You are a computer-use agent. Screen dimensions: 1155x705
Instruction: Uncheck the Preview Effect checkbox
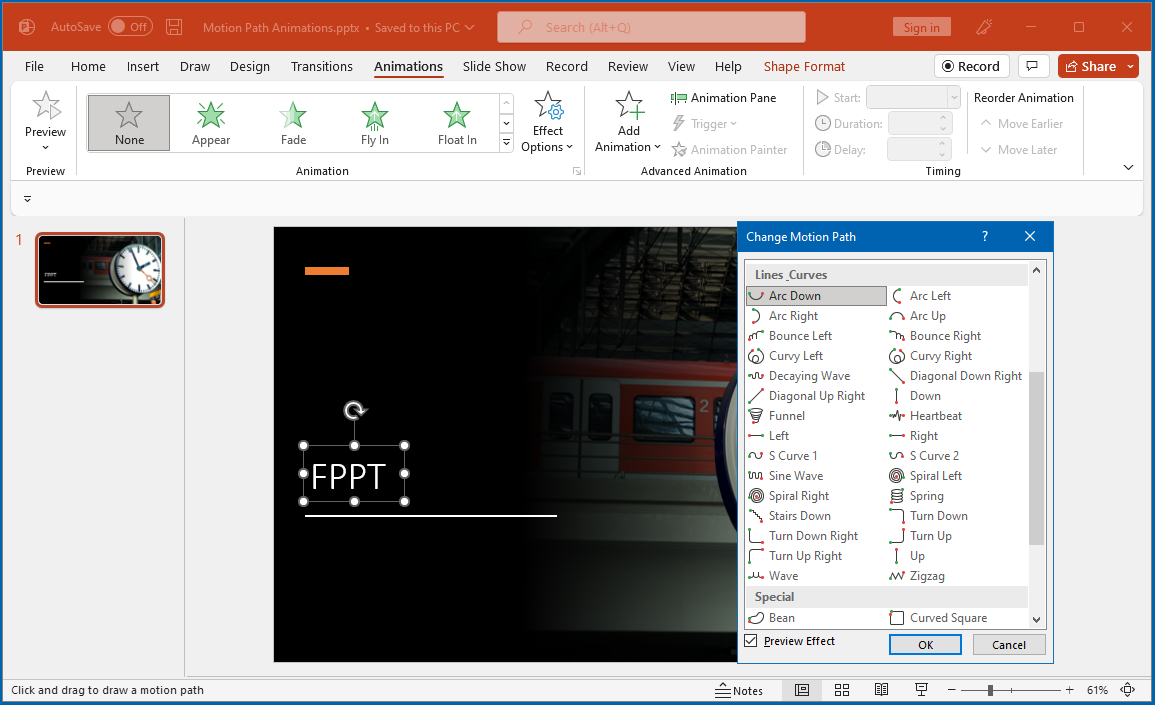pos(751,641)
